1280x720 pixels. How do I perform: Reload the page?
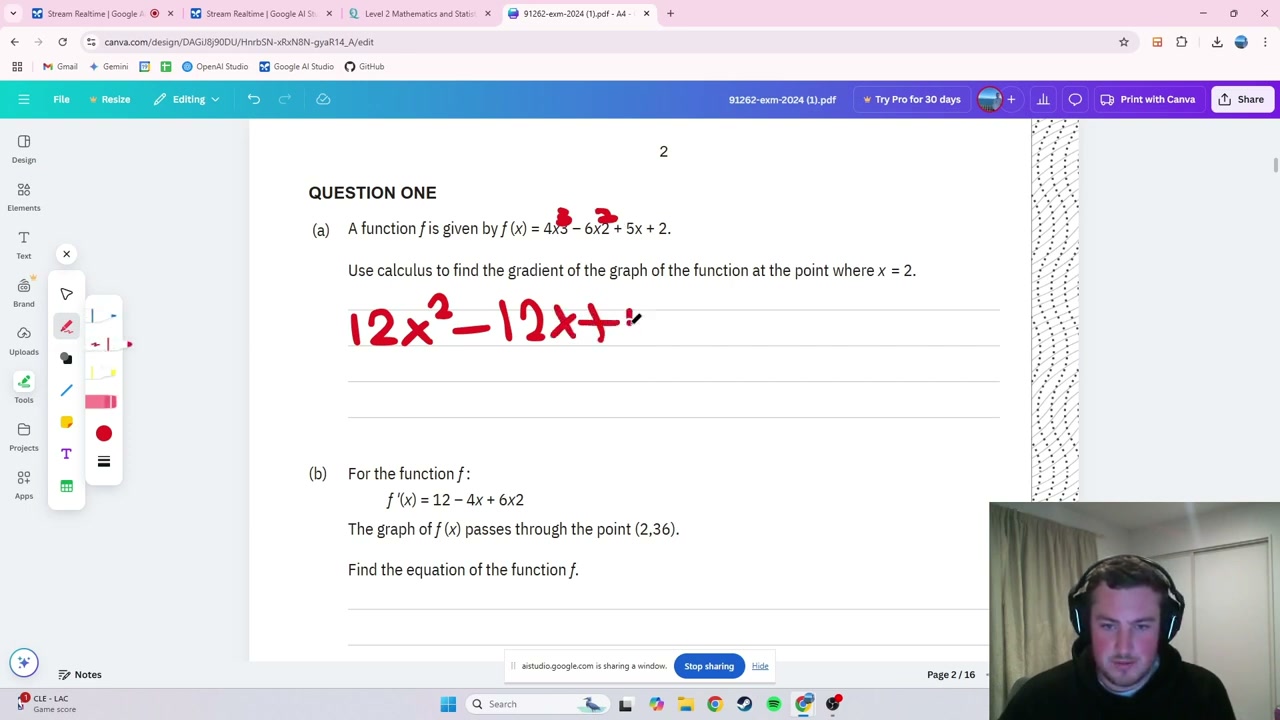coord(62,42)
